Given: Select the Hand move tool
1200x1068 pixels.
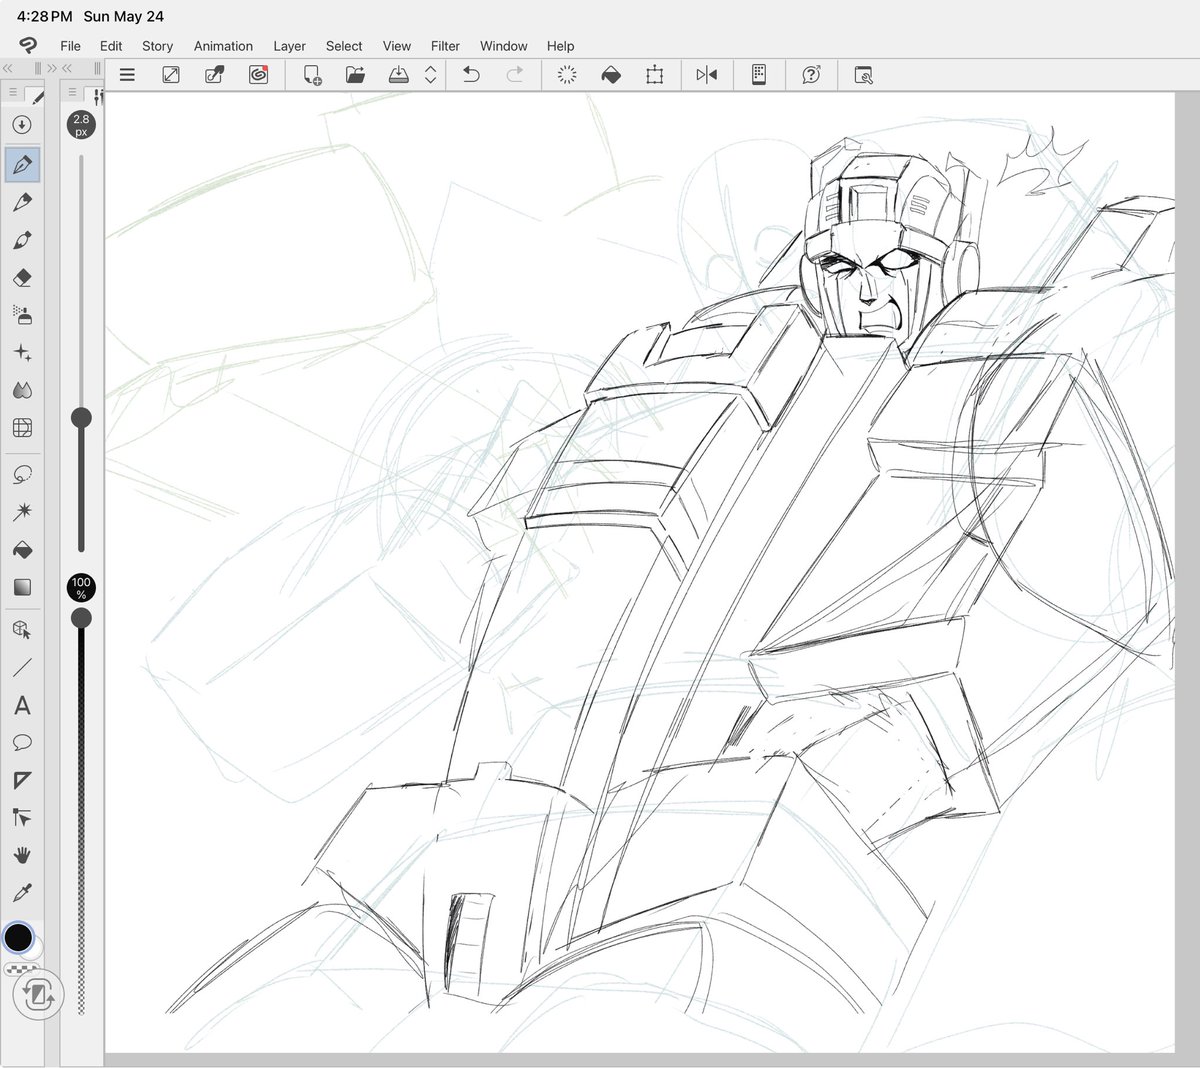Looking at the screenshot, I should tap(22, 855).
